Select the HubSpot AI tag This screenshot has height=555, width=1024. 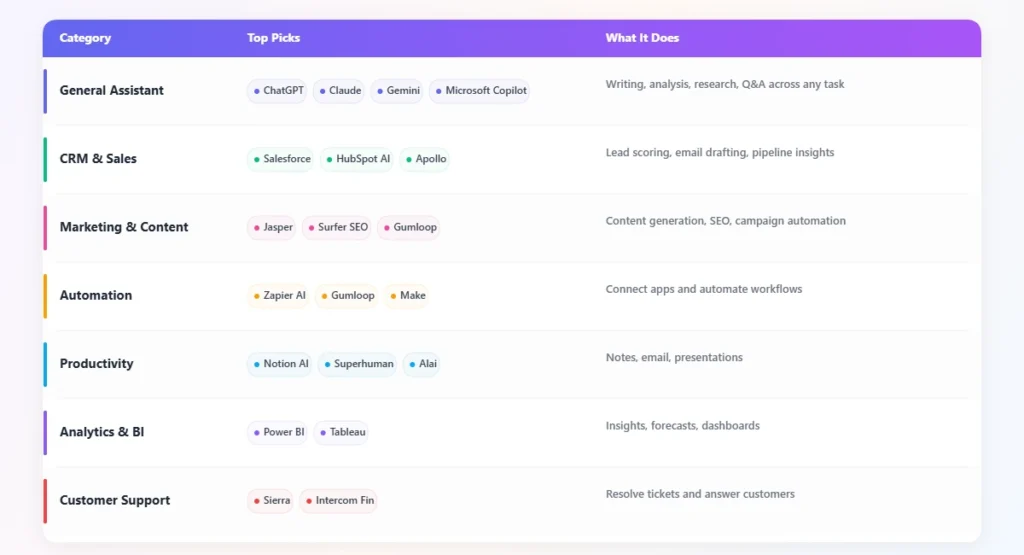point(357,159)
